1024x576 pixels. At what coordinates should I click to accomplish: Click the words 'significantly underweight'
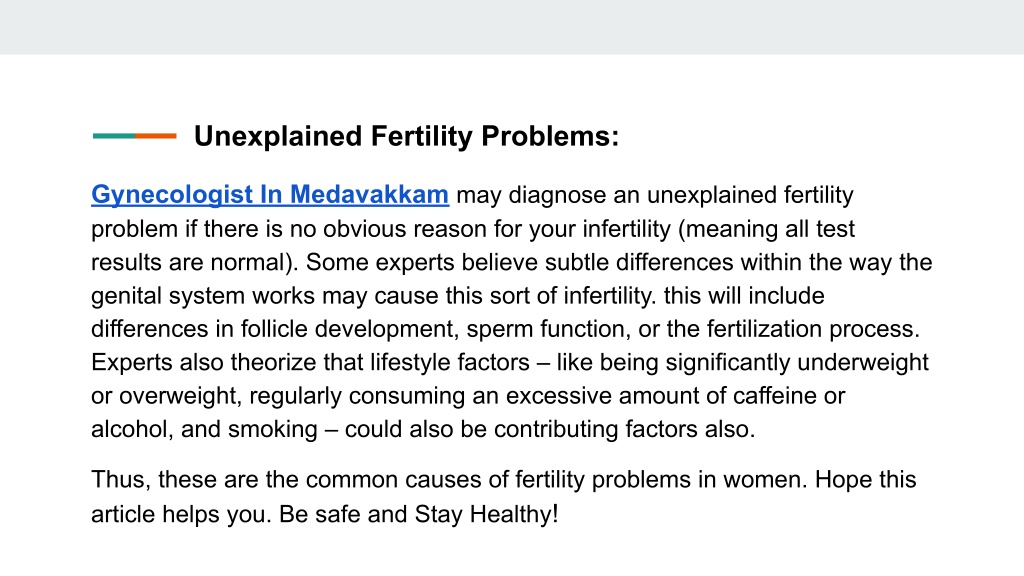click(797, 362)
